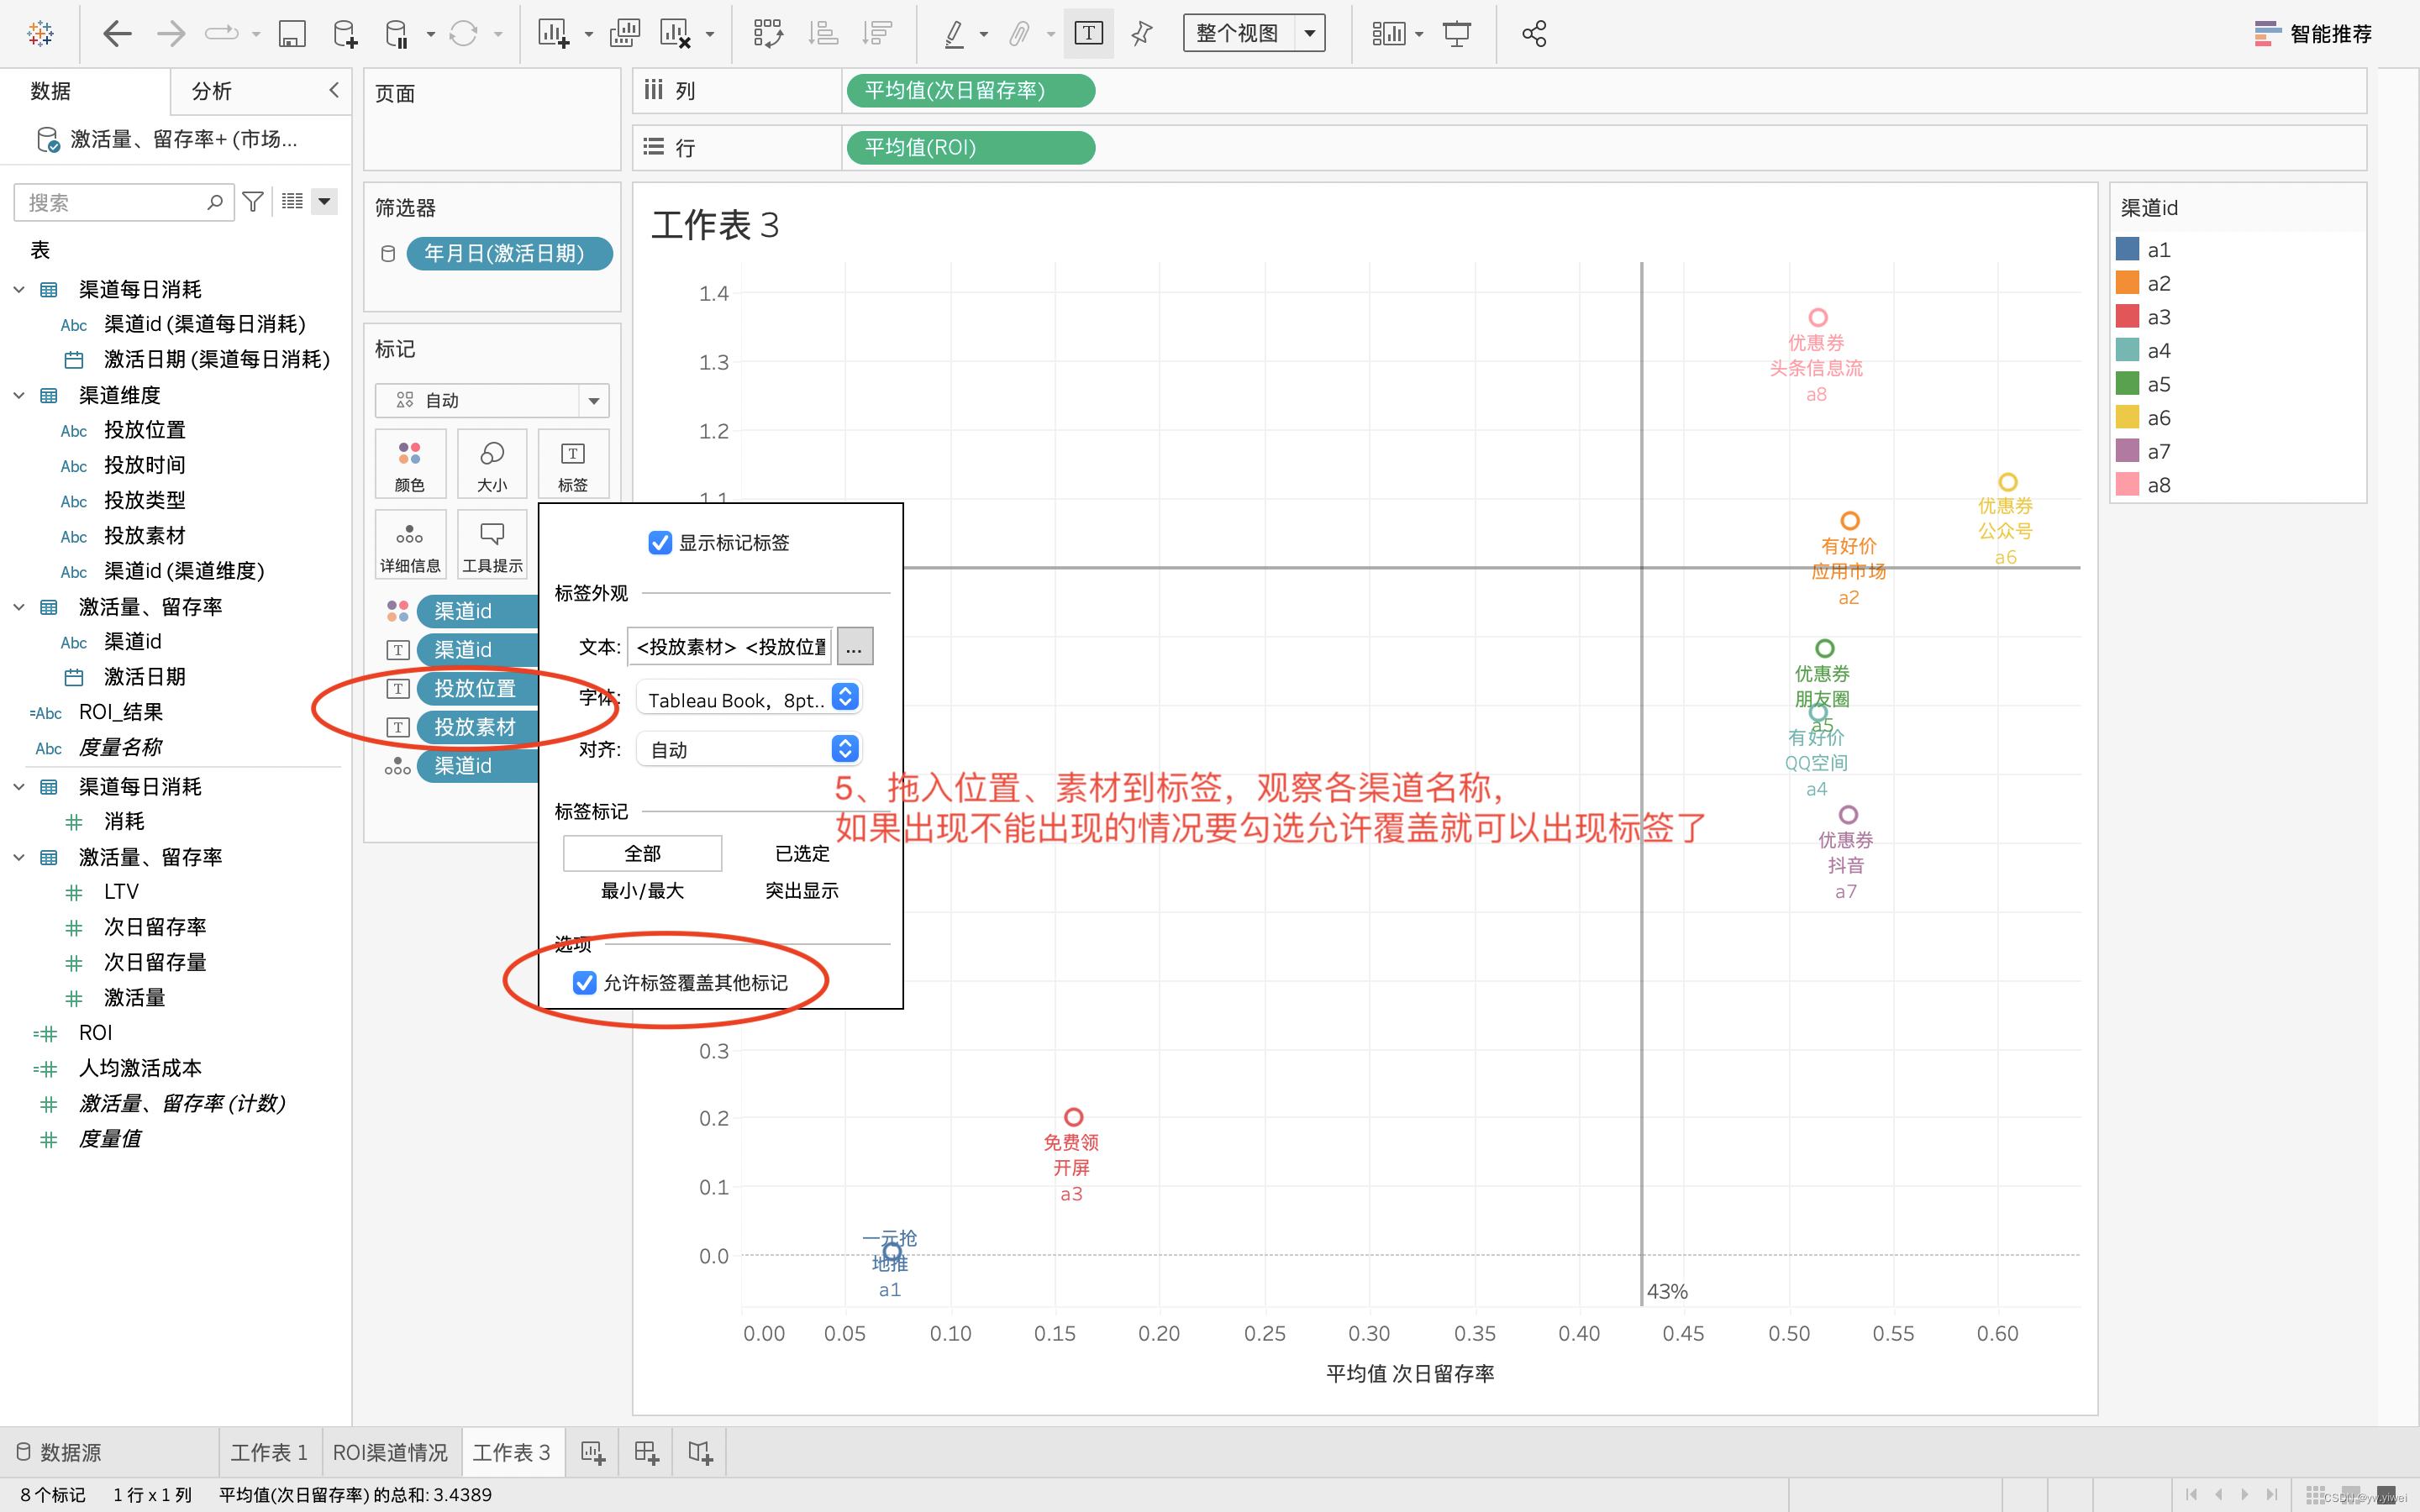This screenshot has width=2420, height=1512.
Task: Click the share icon in toolbar
Action: tap(1533, 34)
